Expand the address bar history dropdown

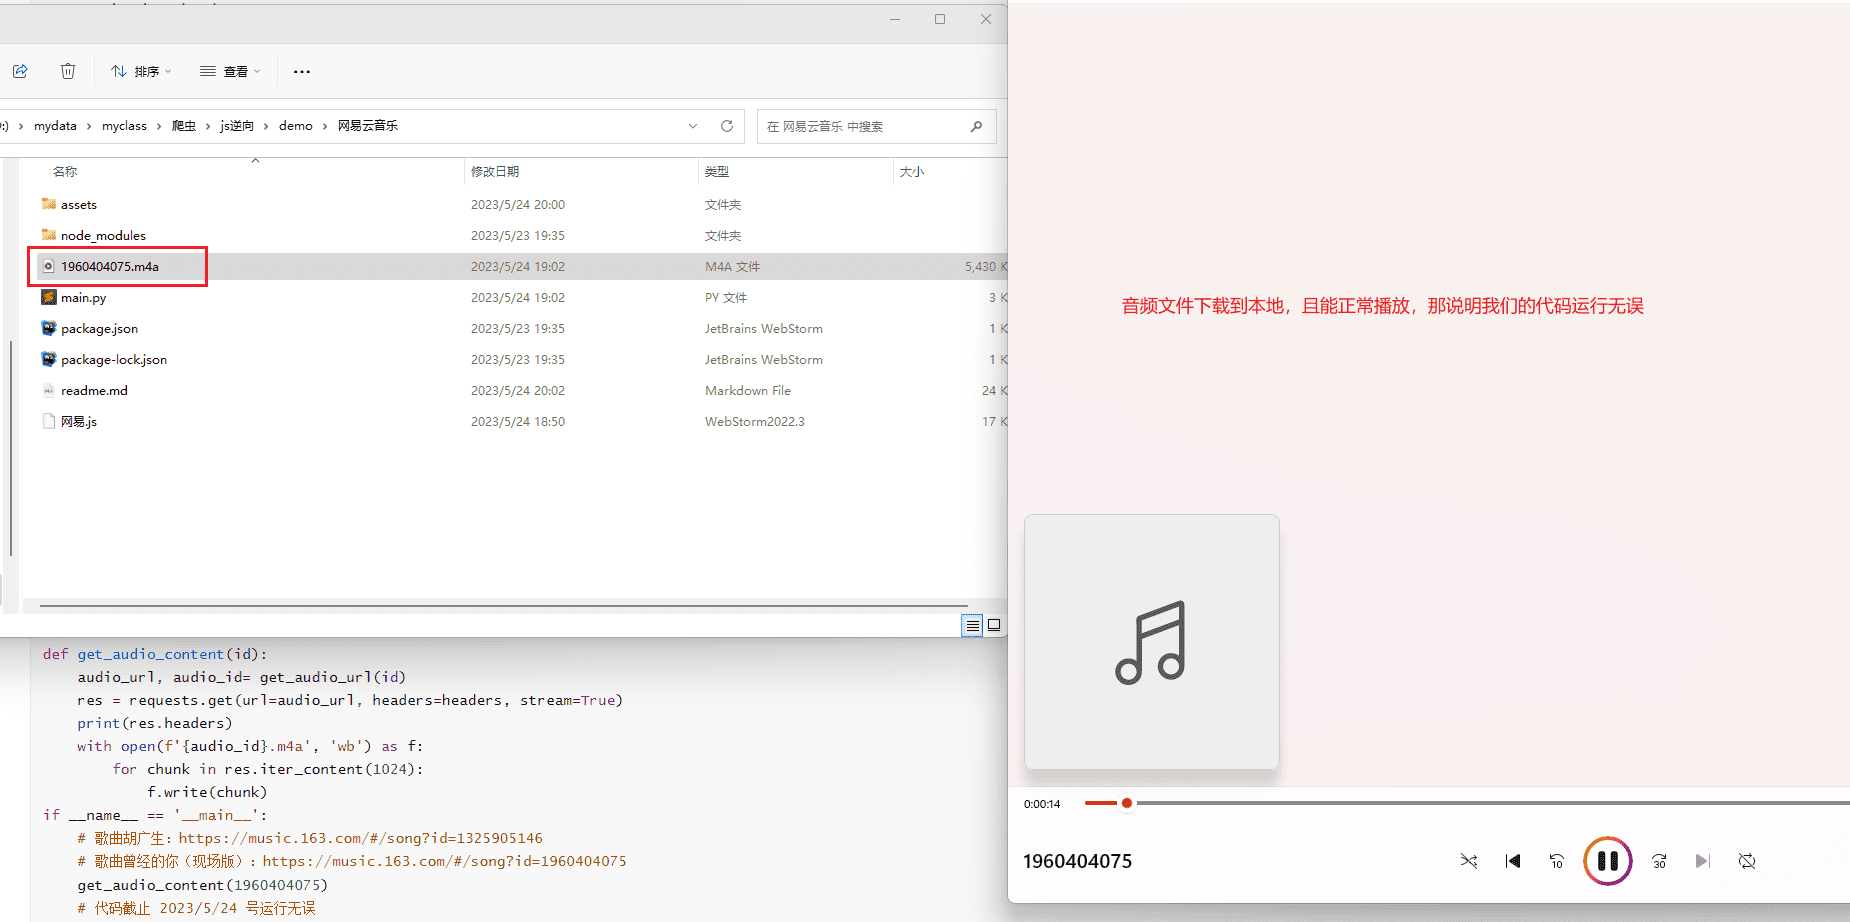point(693,126)
